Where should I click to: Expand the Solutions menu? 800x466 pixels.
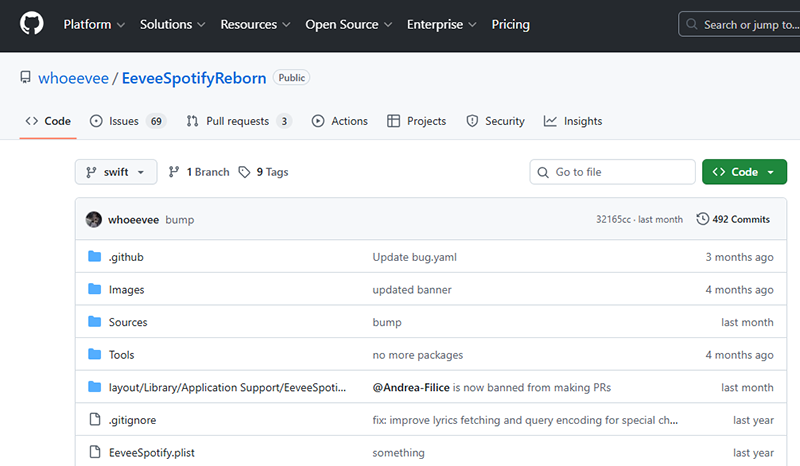pyautogui.click(x=172, y=24)
